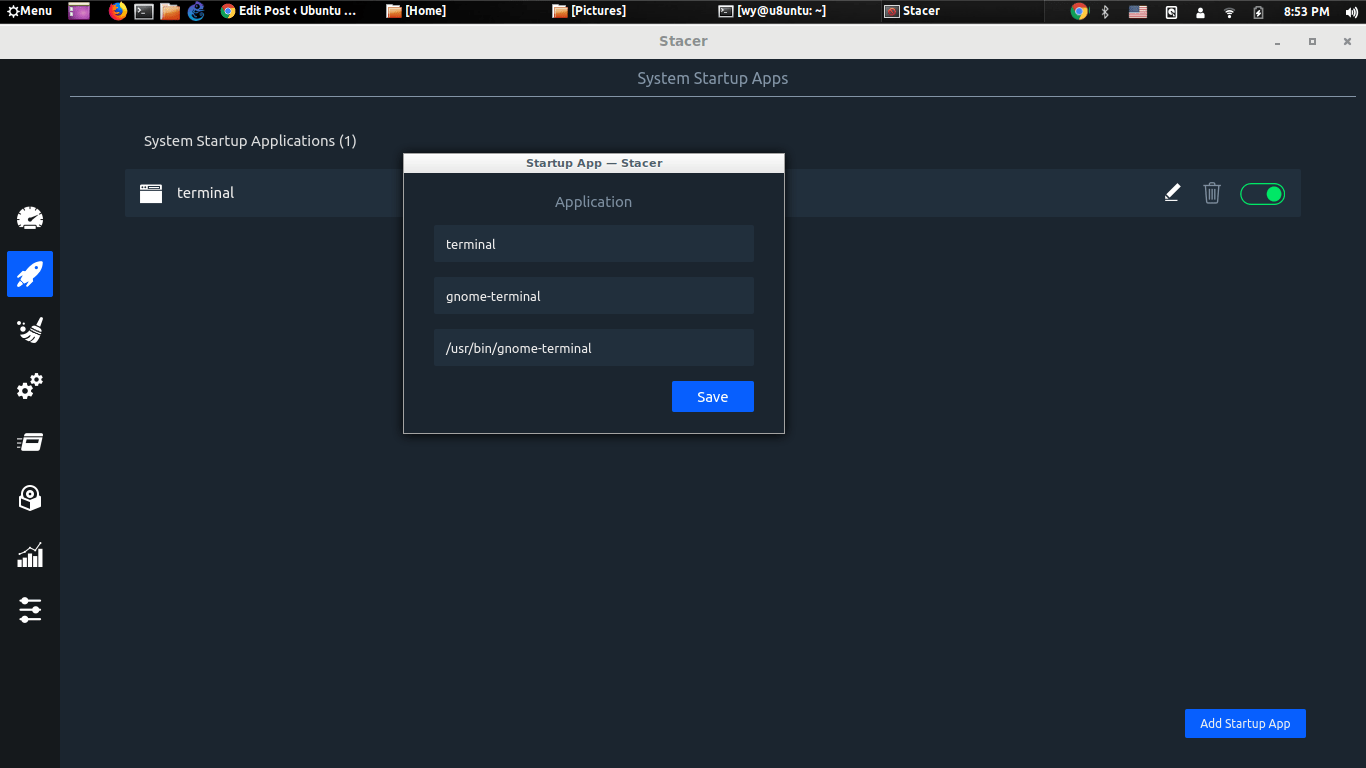The image size is (1366, 768).
Task: Open the Wi-Fi network indicator
Action: (x=1229, y=11)
